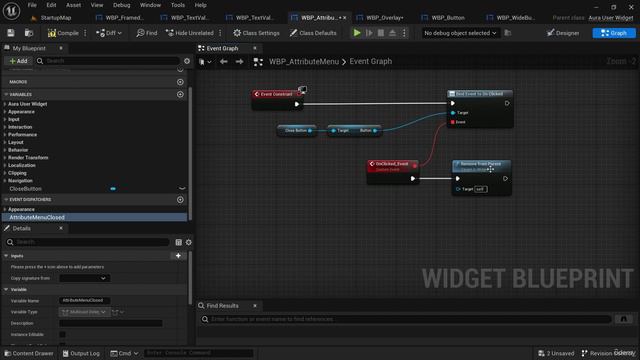This screenshot has height=360, width=640.
Task: Select the CloseButton variable
Action: pos(25,189)
